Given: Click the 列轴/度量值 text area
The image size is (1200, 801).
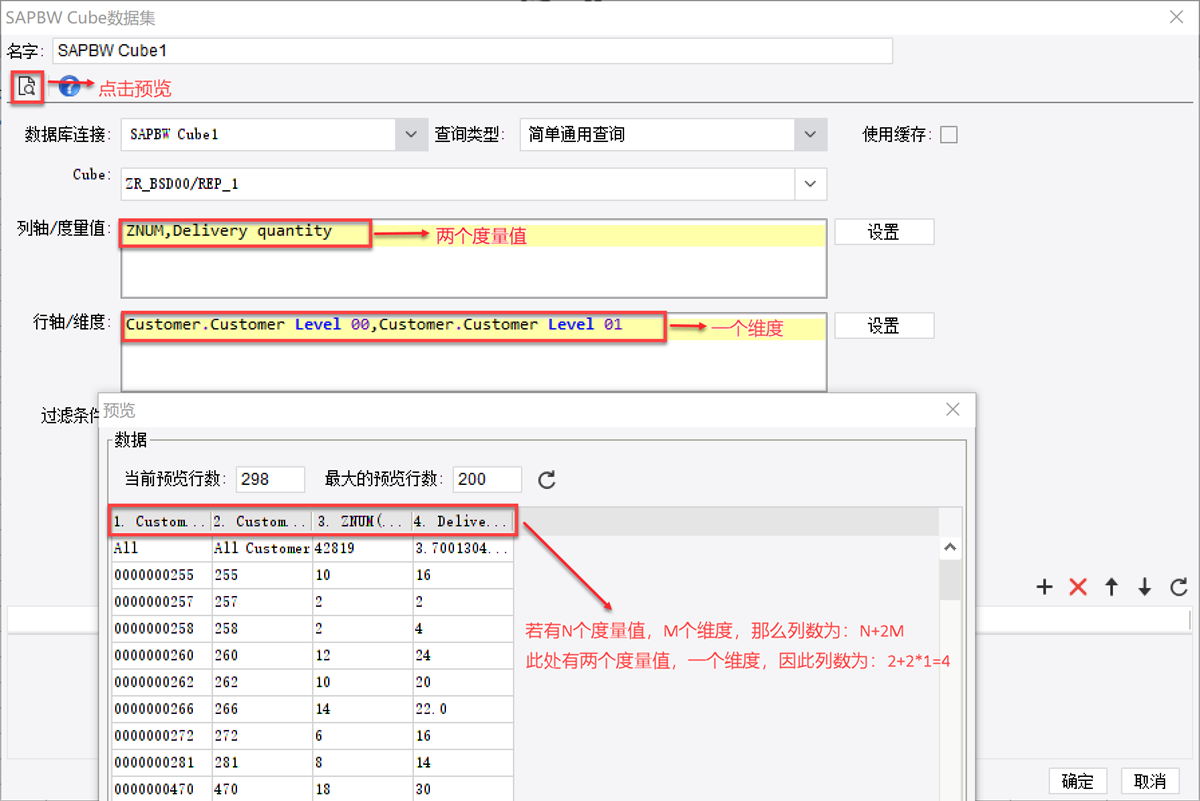Looking at the screenshot, I should tap(474, 258).
